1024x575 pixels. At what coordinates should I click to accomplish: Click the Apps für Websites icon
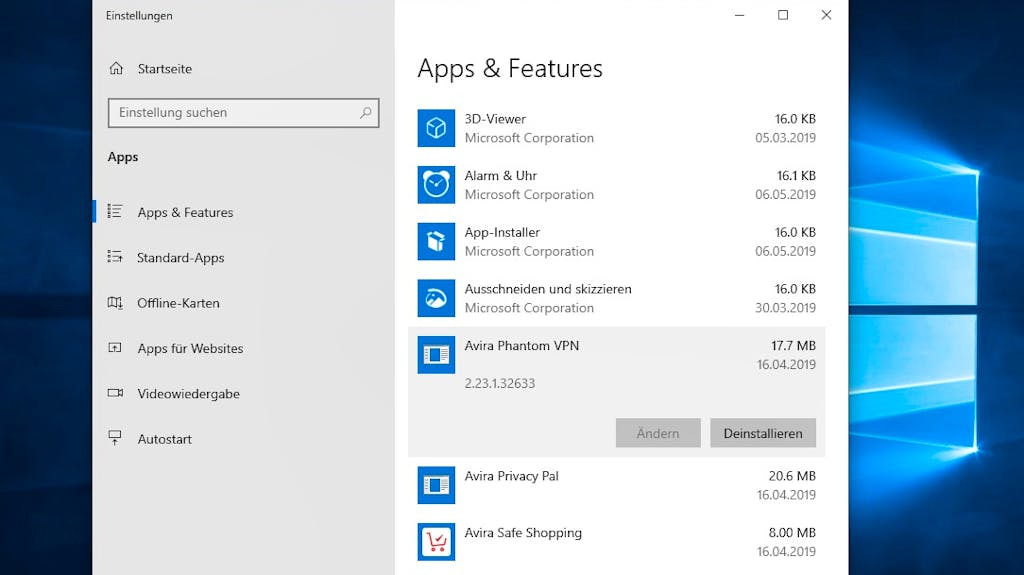115,348
